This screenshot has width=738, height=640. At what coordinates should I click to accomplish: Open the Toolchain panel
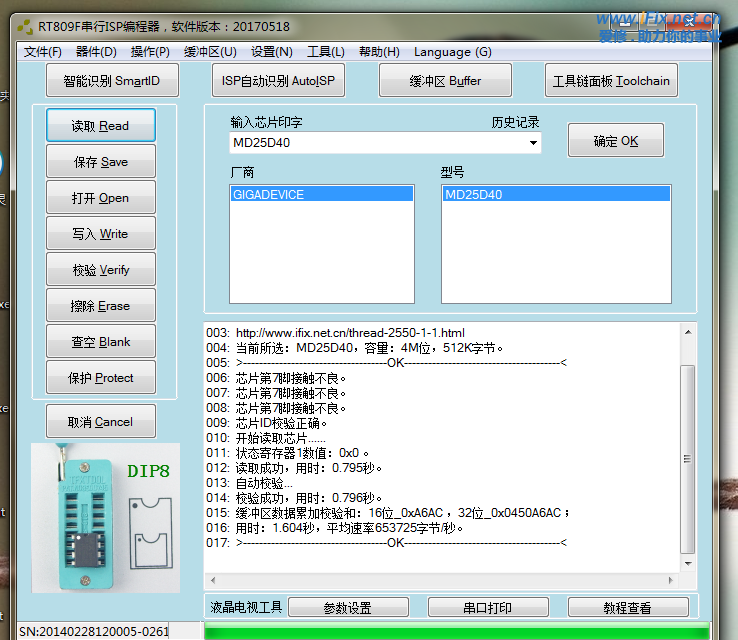pos(614,81)
